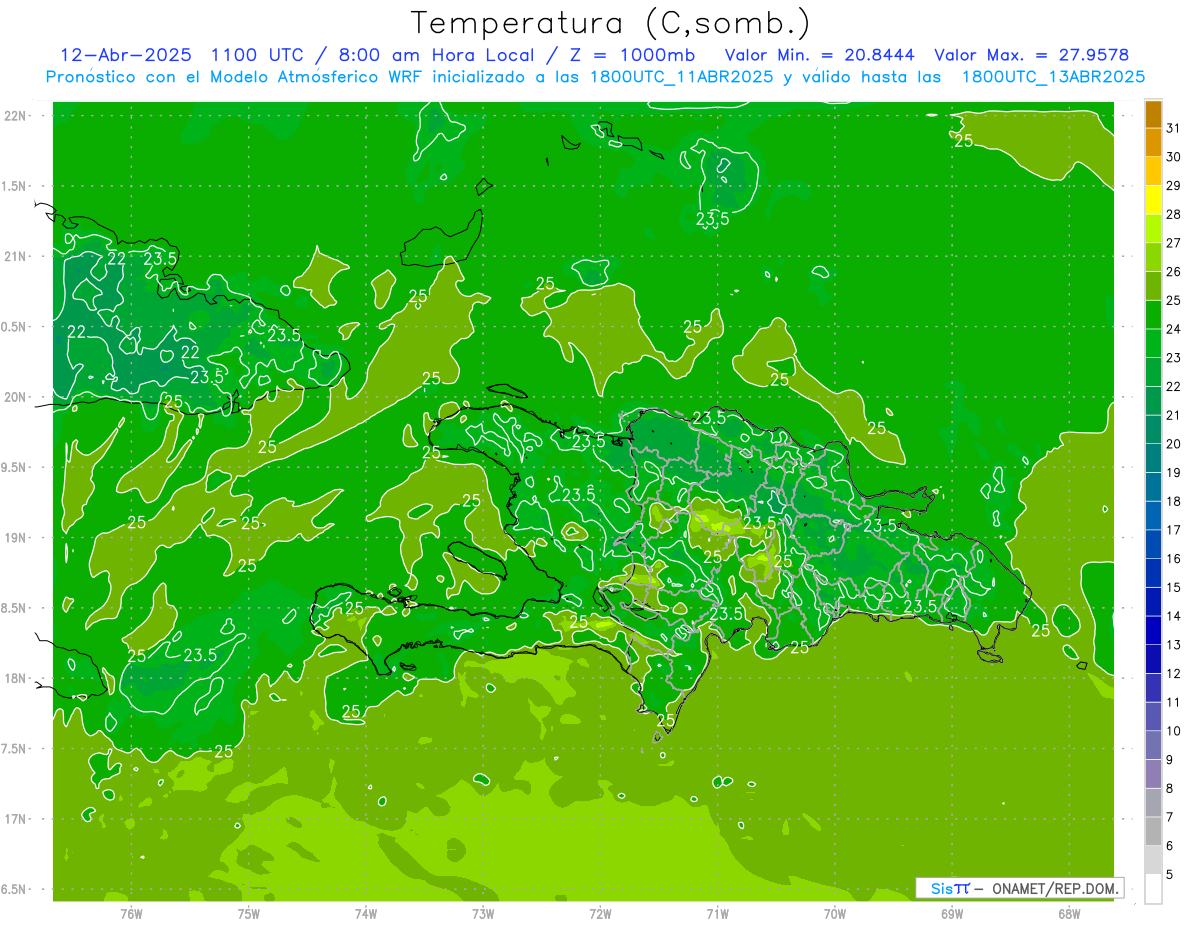Click the '1100 UTC' time text
Screen dimensions: 1200x927
[x=255, y=56]
